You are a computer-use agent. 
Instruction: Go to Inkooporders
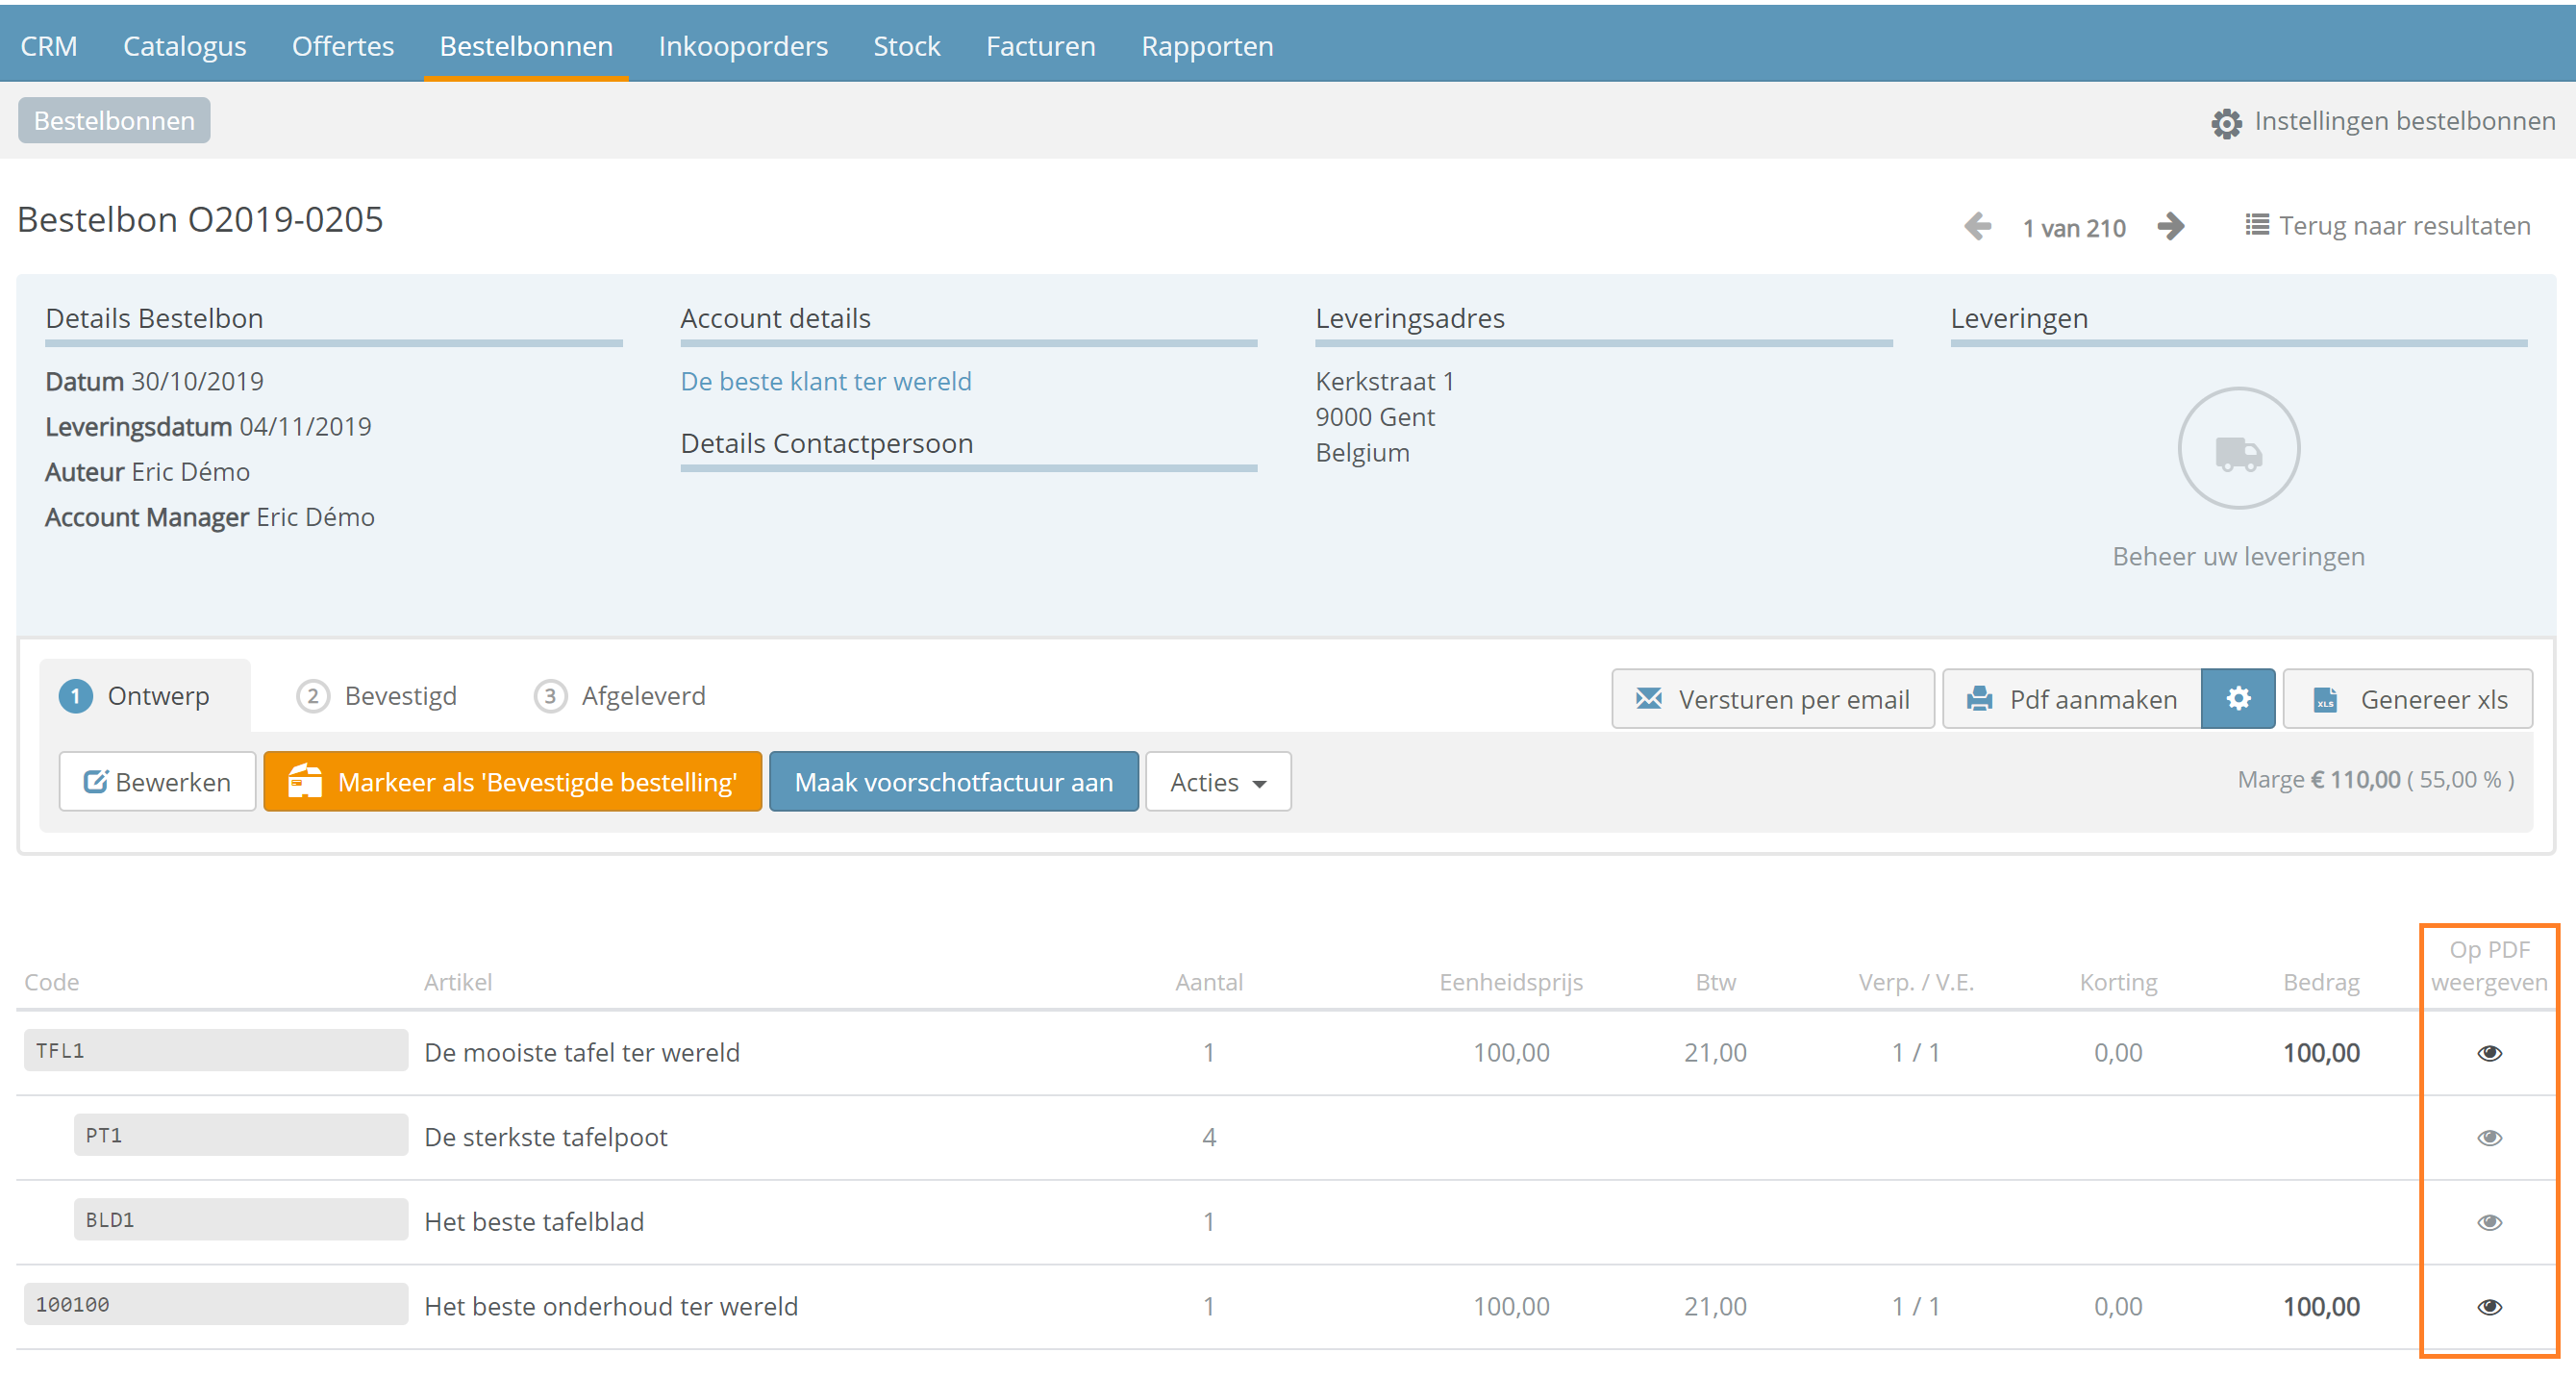pos(743,46)
